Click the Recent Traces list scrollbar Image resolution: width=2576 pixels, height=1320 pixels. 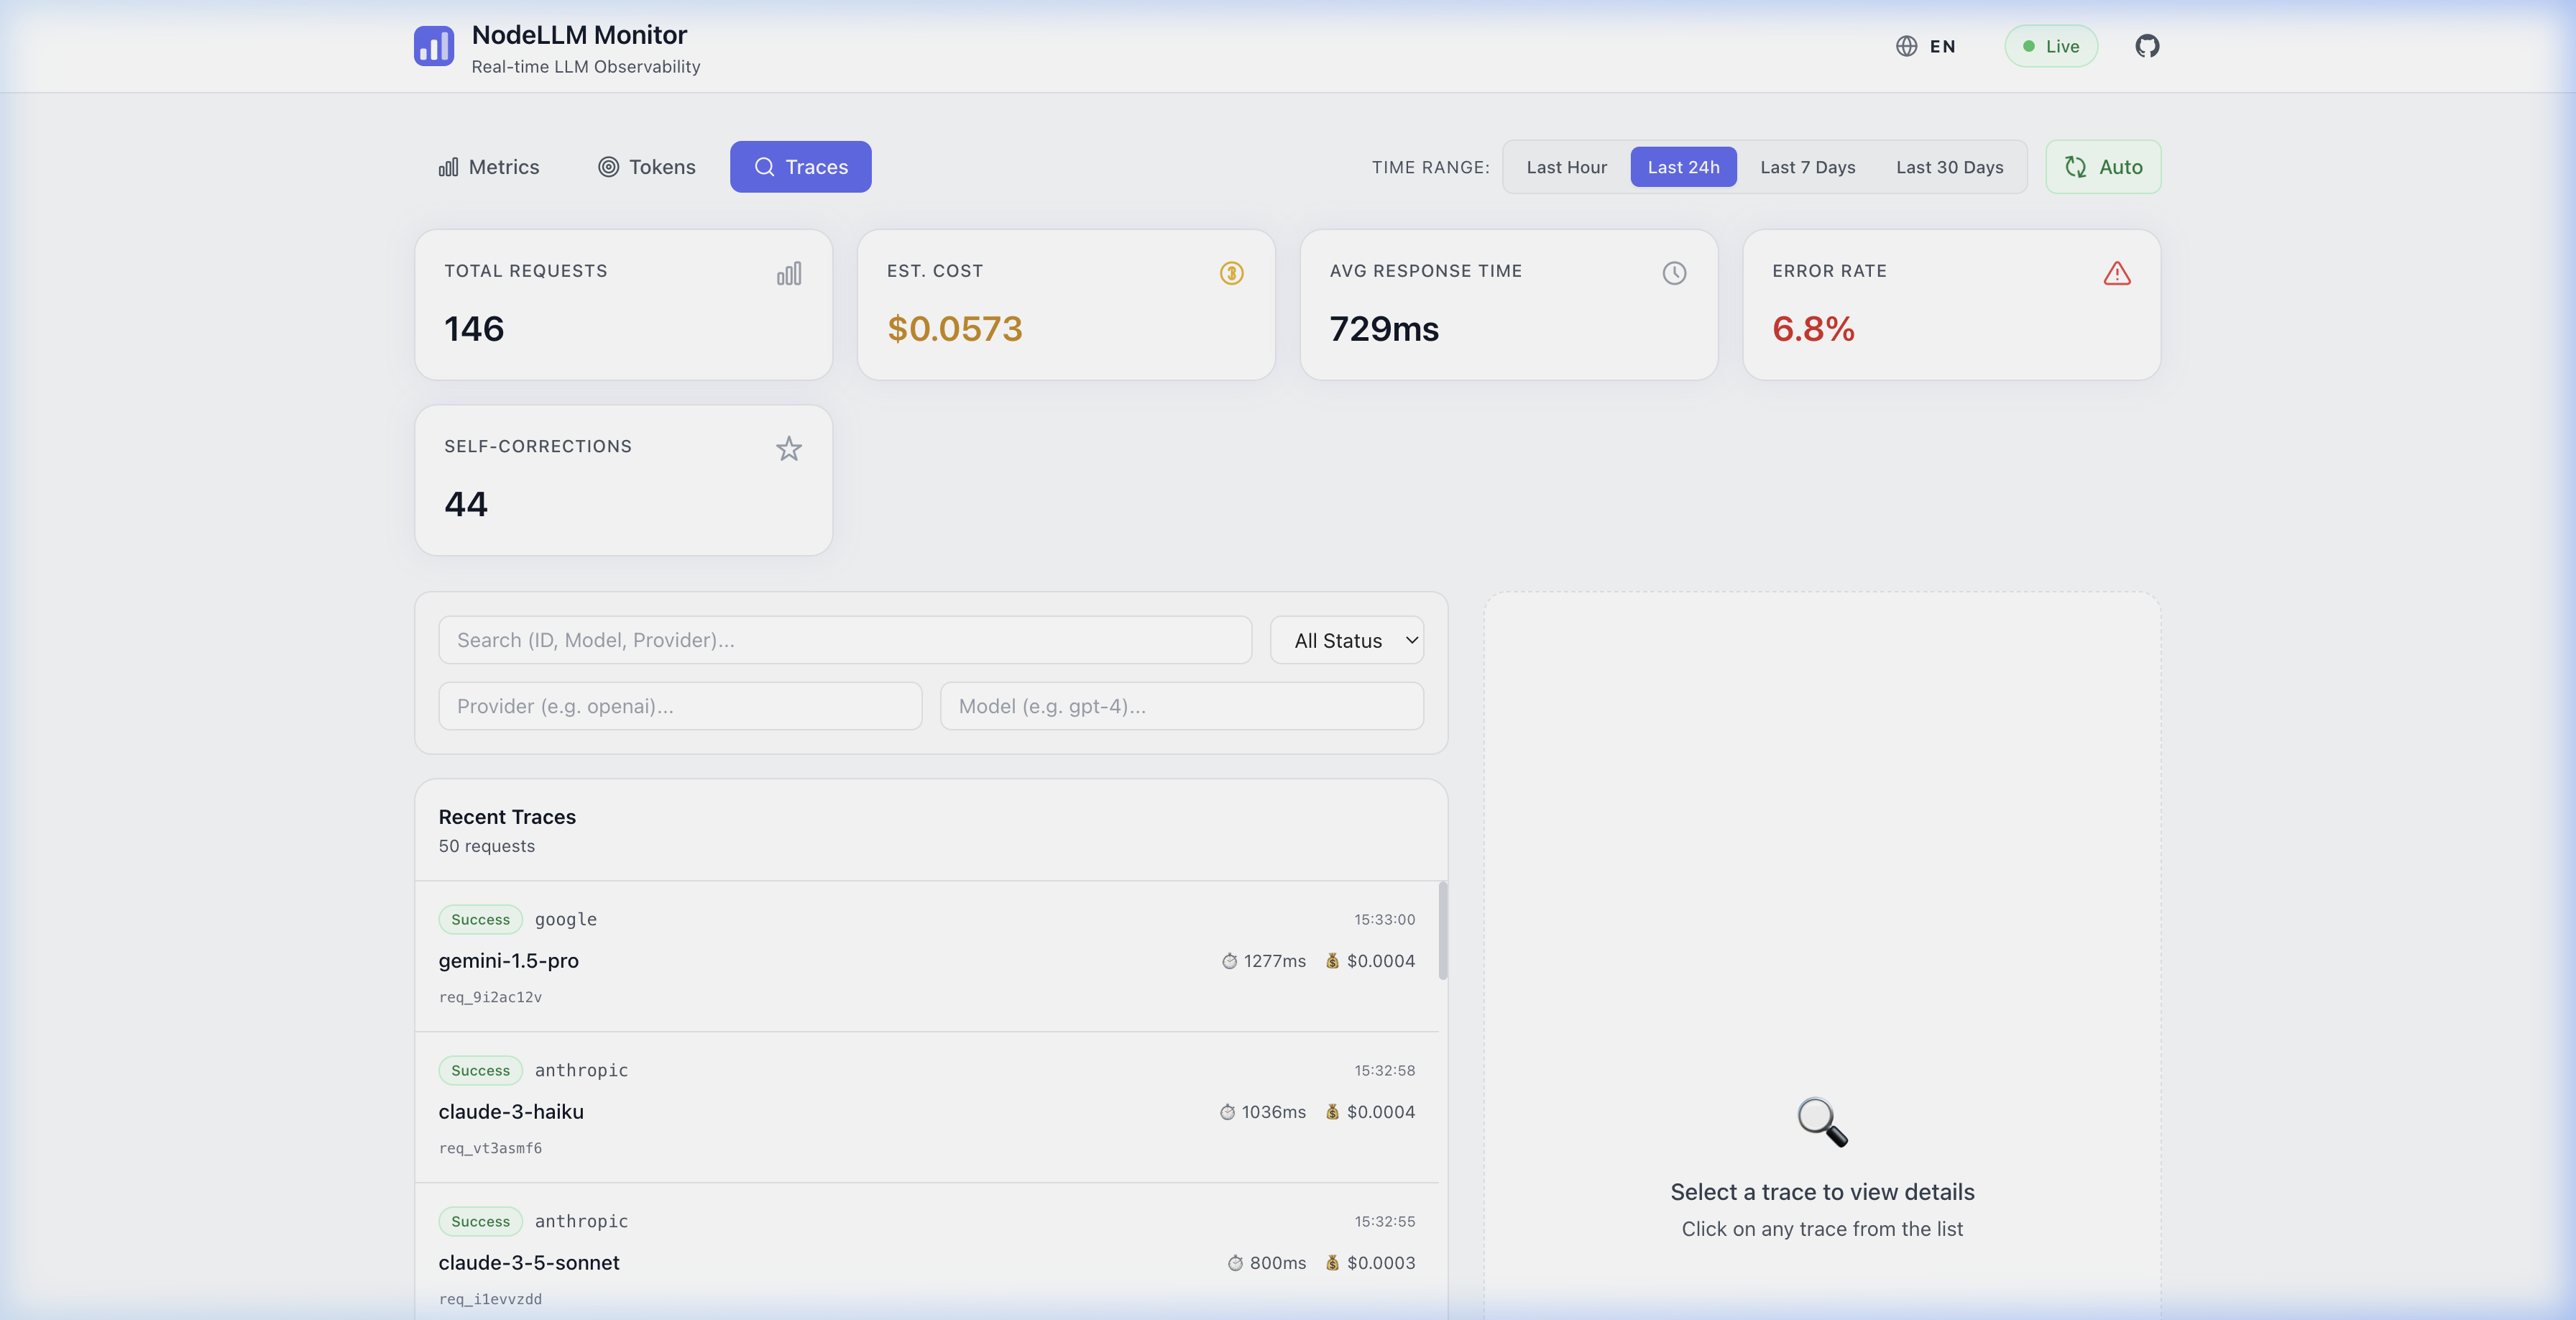[1442, 930]
